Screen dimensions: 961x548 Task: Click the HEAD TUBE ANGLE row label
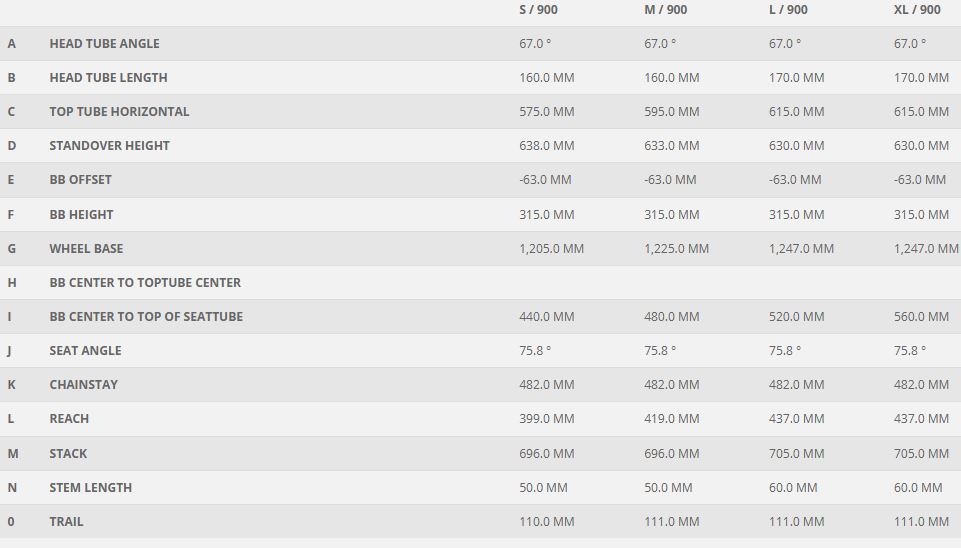tap(104, 44)
